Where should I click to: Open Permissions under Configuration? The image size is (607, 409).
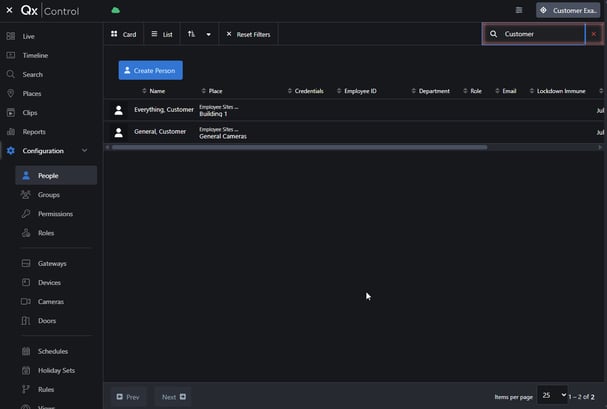coord(55,214)
